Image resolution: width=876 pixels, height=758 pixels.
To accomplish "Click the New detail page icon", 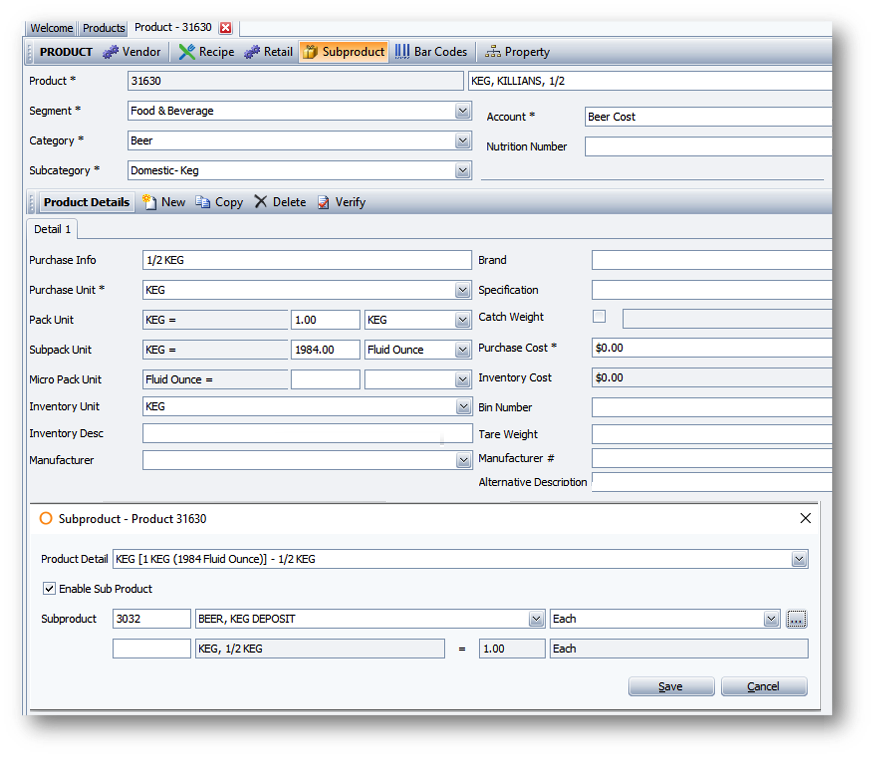I will point(149,202).
